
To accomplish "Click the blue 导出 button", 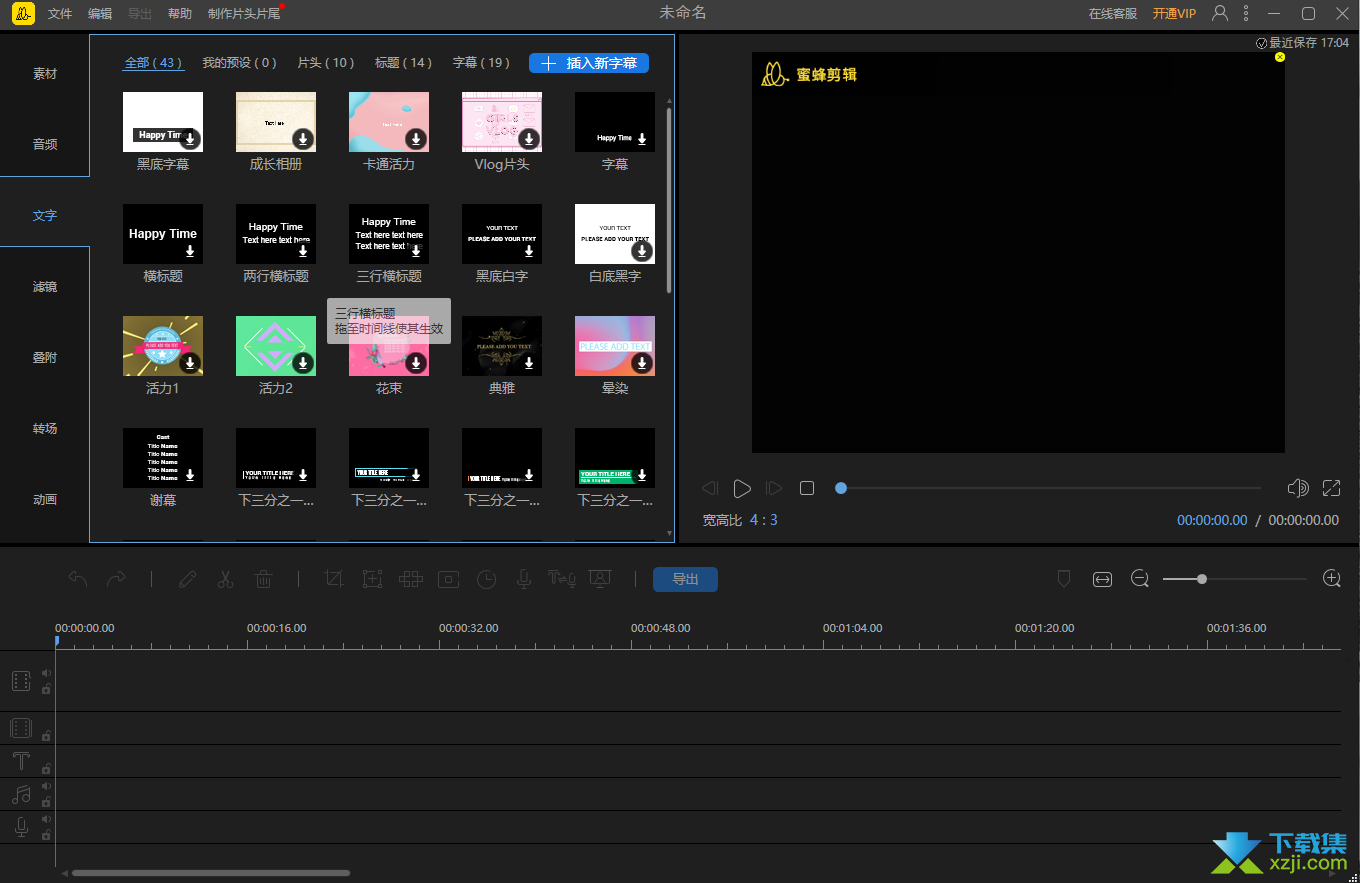I will pos(685,579).
